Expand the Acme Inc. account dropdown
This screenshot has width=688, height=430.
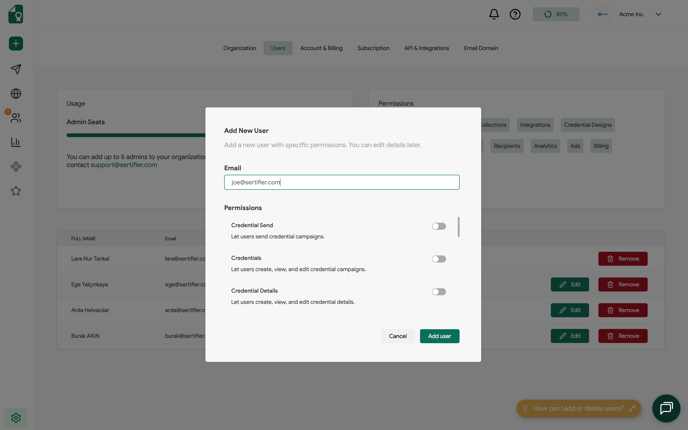tap(658, 14)
